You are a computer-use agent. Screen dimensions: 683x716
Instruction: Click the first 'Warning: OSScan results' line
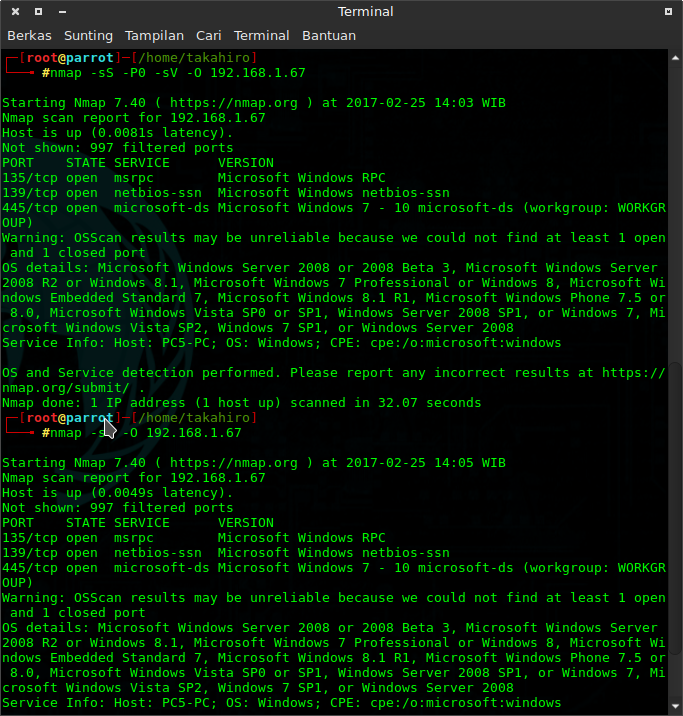(x=334, y=245)
